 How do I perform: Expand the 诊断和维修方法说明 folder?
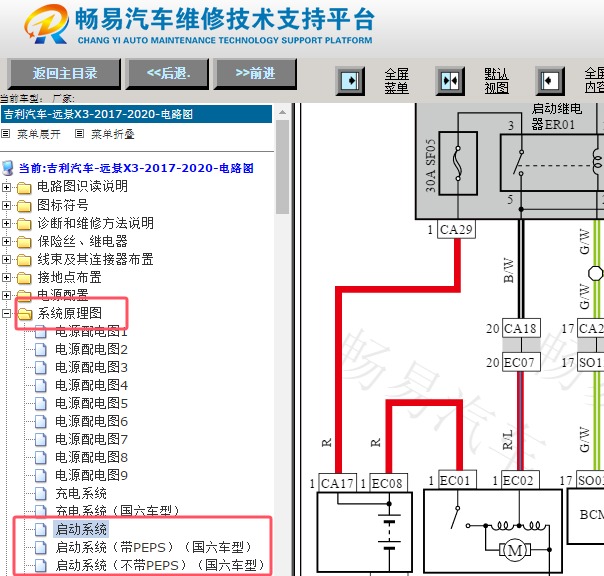[6, 223]
